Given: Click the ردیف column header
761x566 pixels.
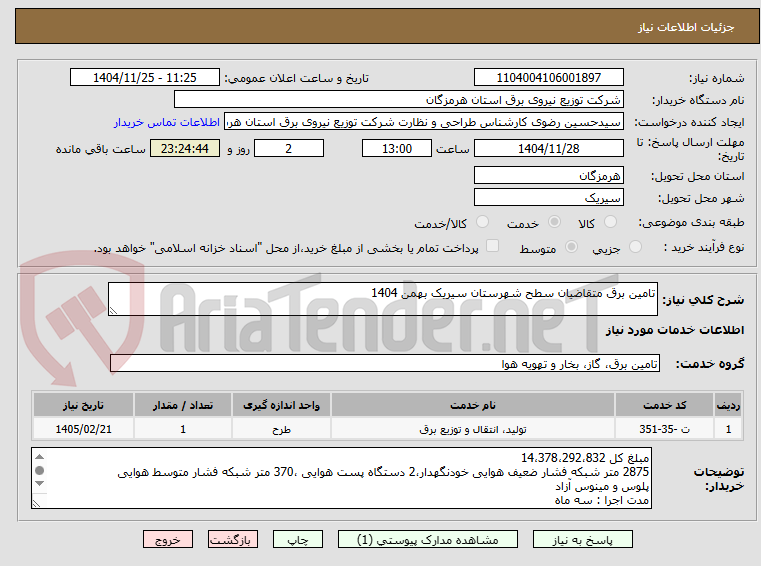Looking at the screenshot, I should pyautogui.click(x=728, y=405).
